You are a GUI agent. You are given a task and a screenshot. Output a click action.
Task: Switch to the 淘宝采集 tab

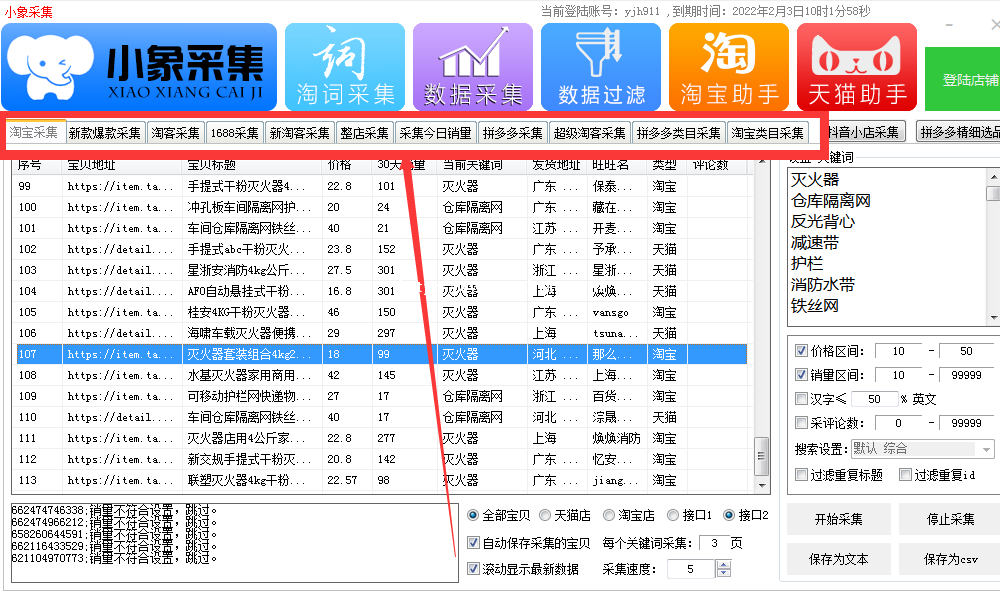[34, 132]
